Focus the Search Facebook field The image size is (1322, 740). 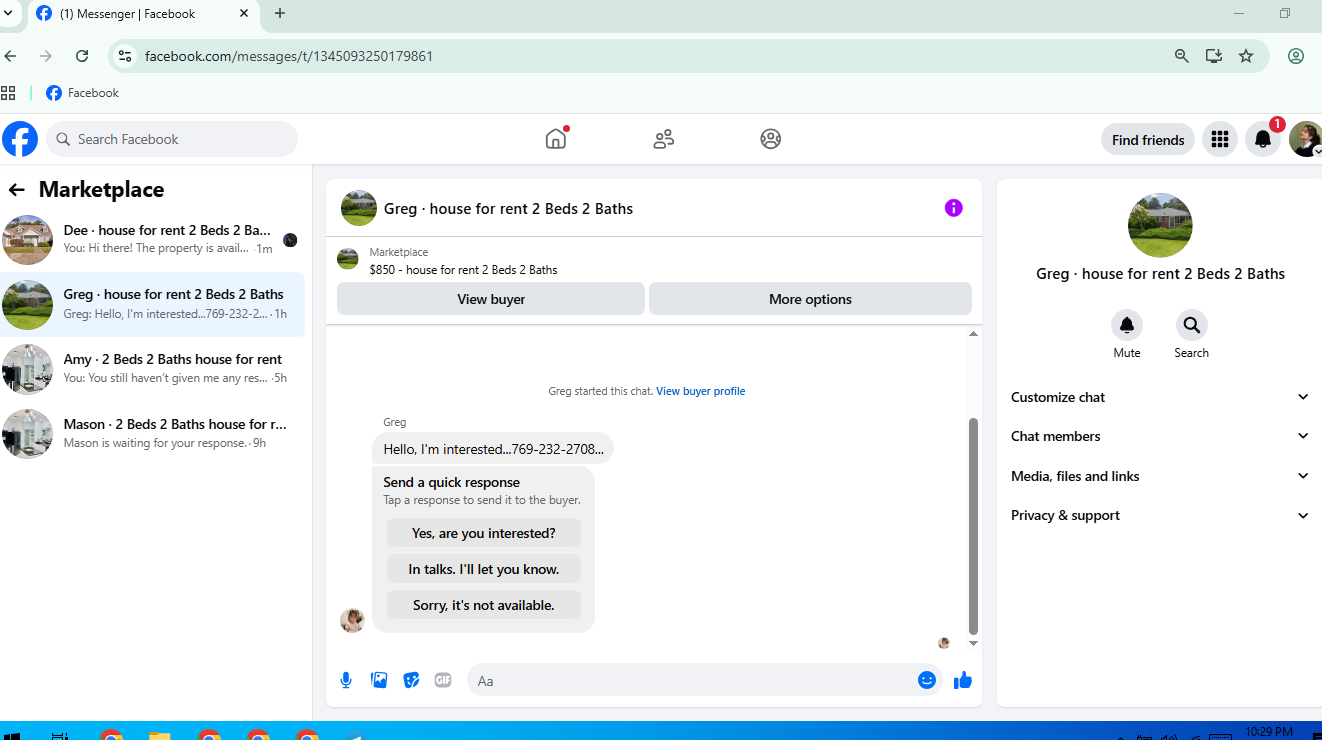tap(172, 139)
